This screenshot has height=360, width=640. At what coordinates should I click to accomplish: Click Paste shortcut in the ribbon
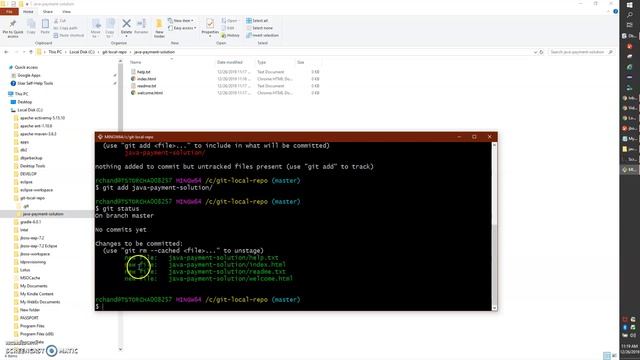click(69, 36)
